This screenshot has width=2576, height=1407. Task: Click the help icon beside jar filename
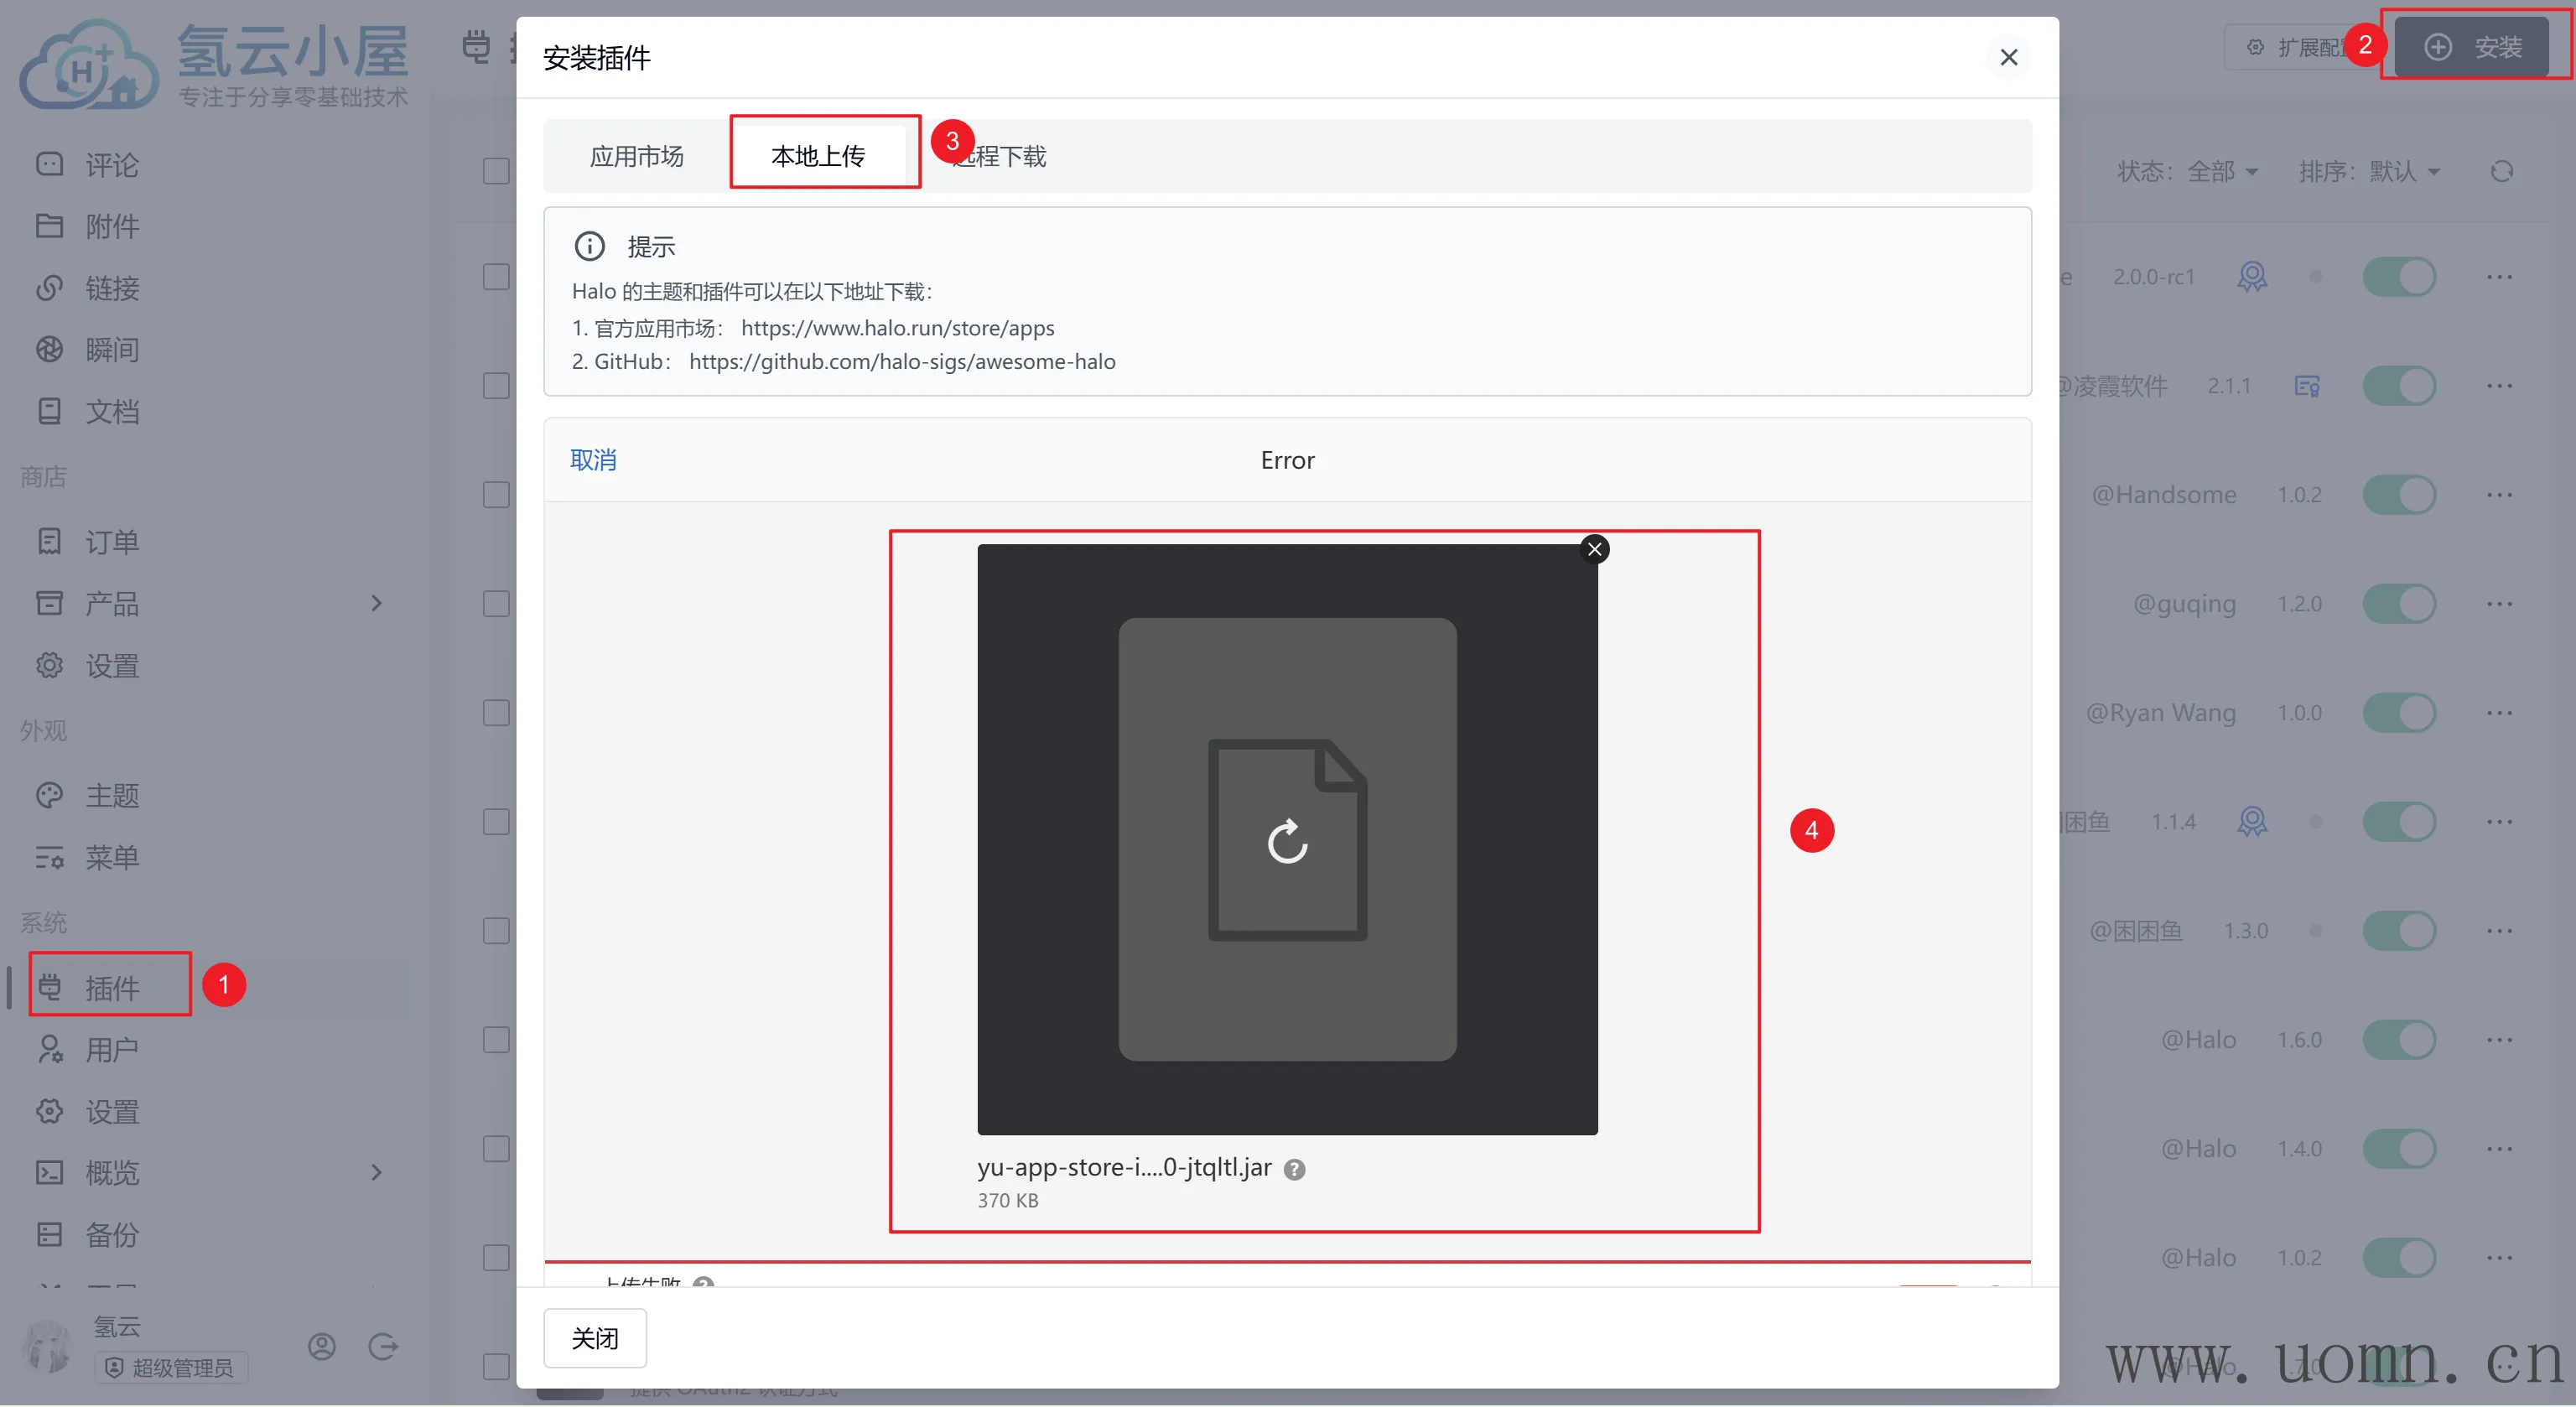pyautogui.click(x=1294, y=1169)
